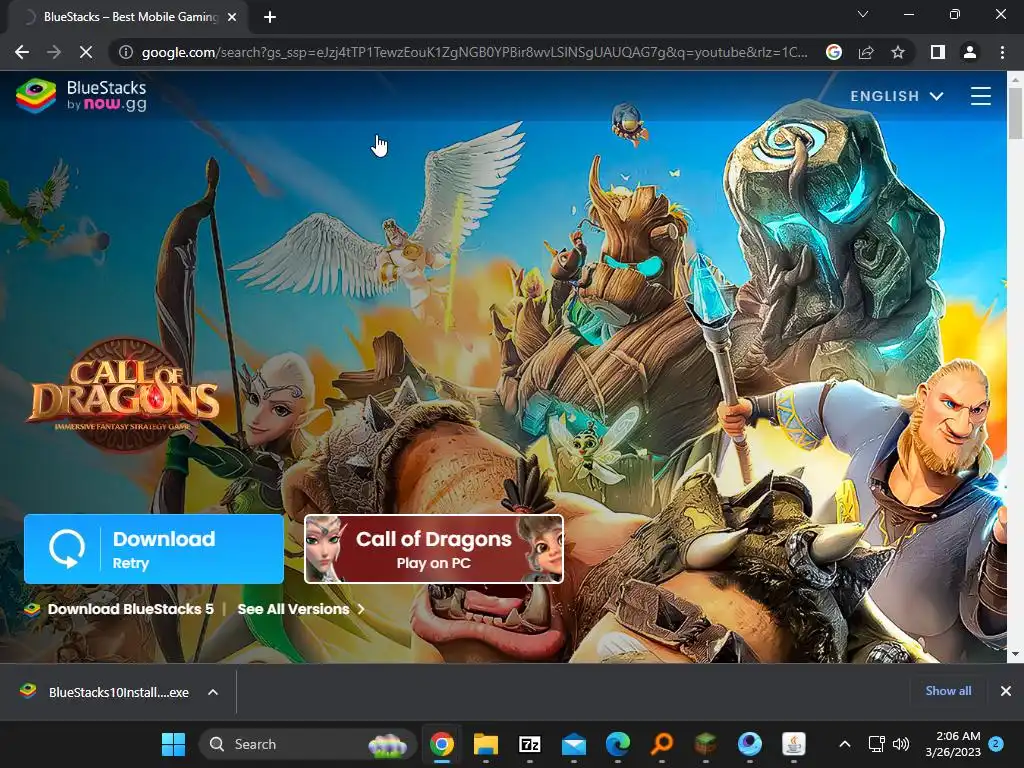Viewport: 1024px width, 768px height.
Task: Open the notification badge showing 2
Action: click(x=996, y=744)
